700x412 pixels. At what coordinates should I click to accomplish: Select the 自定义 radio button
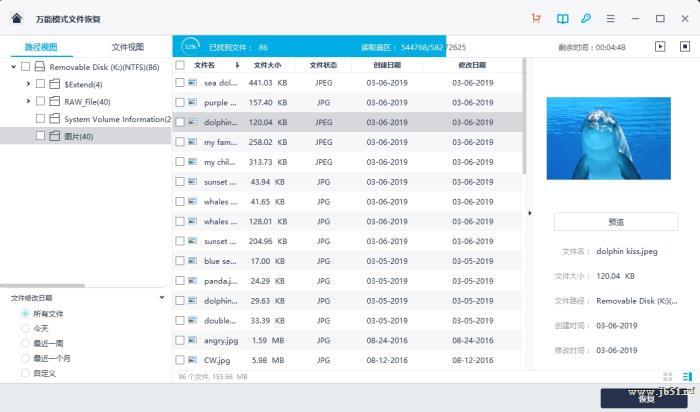coord(25,373)
